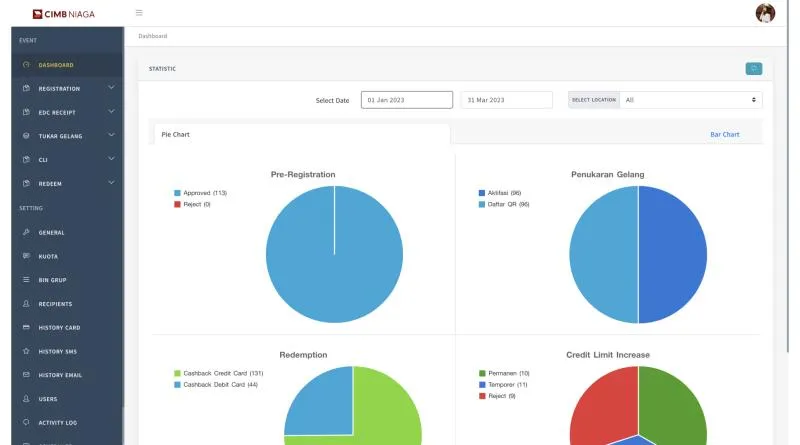
Task: Open History SMS in sidebar
Action: (67, 351)
